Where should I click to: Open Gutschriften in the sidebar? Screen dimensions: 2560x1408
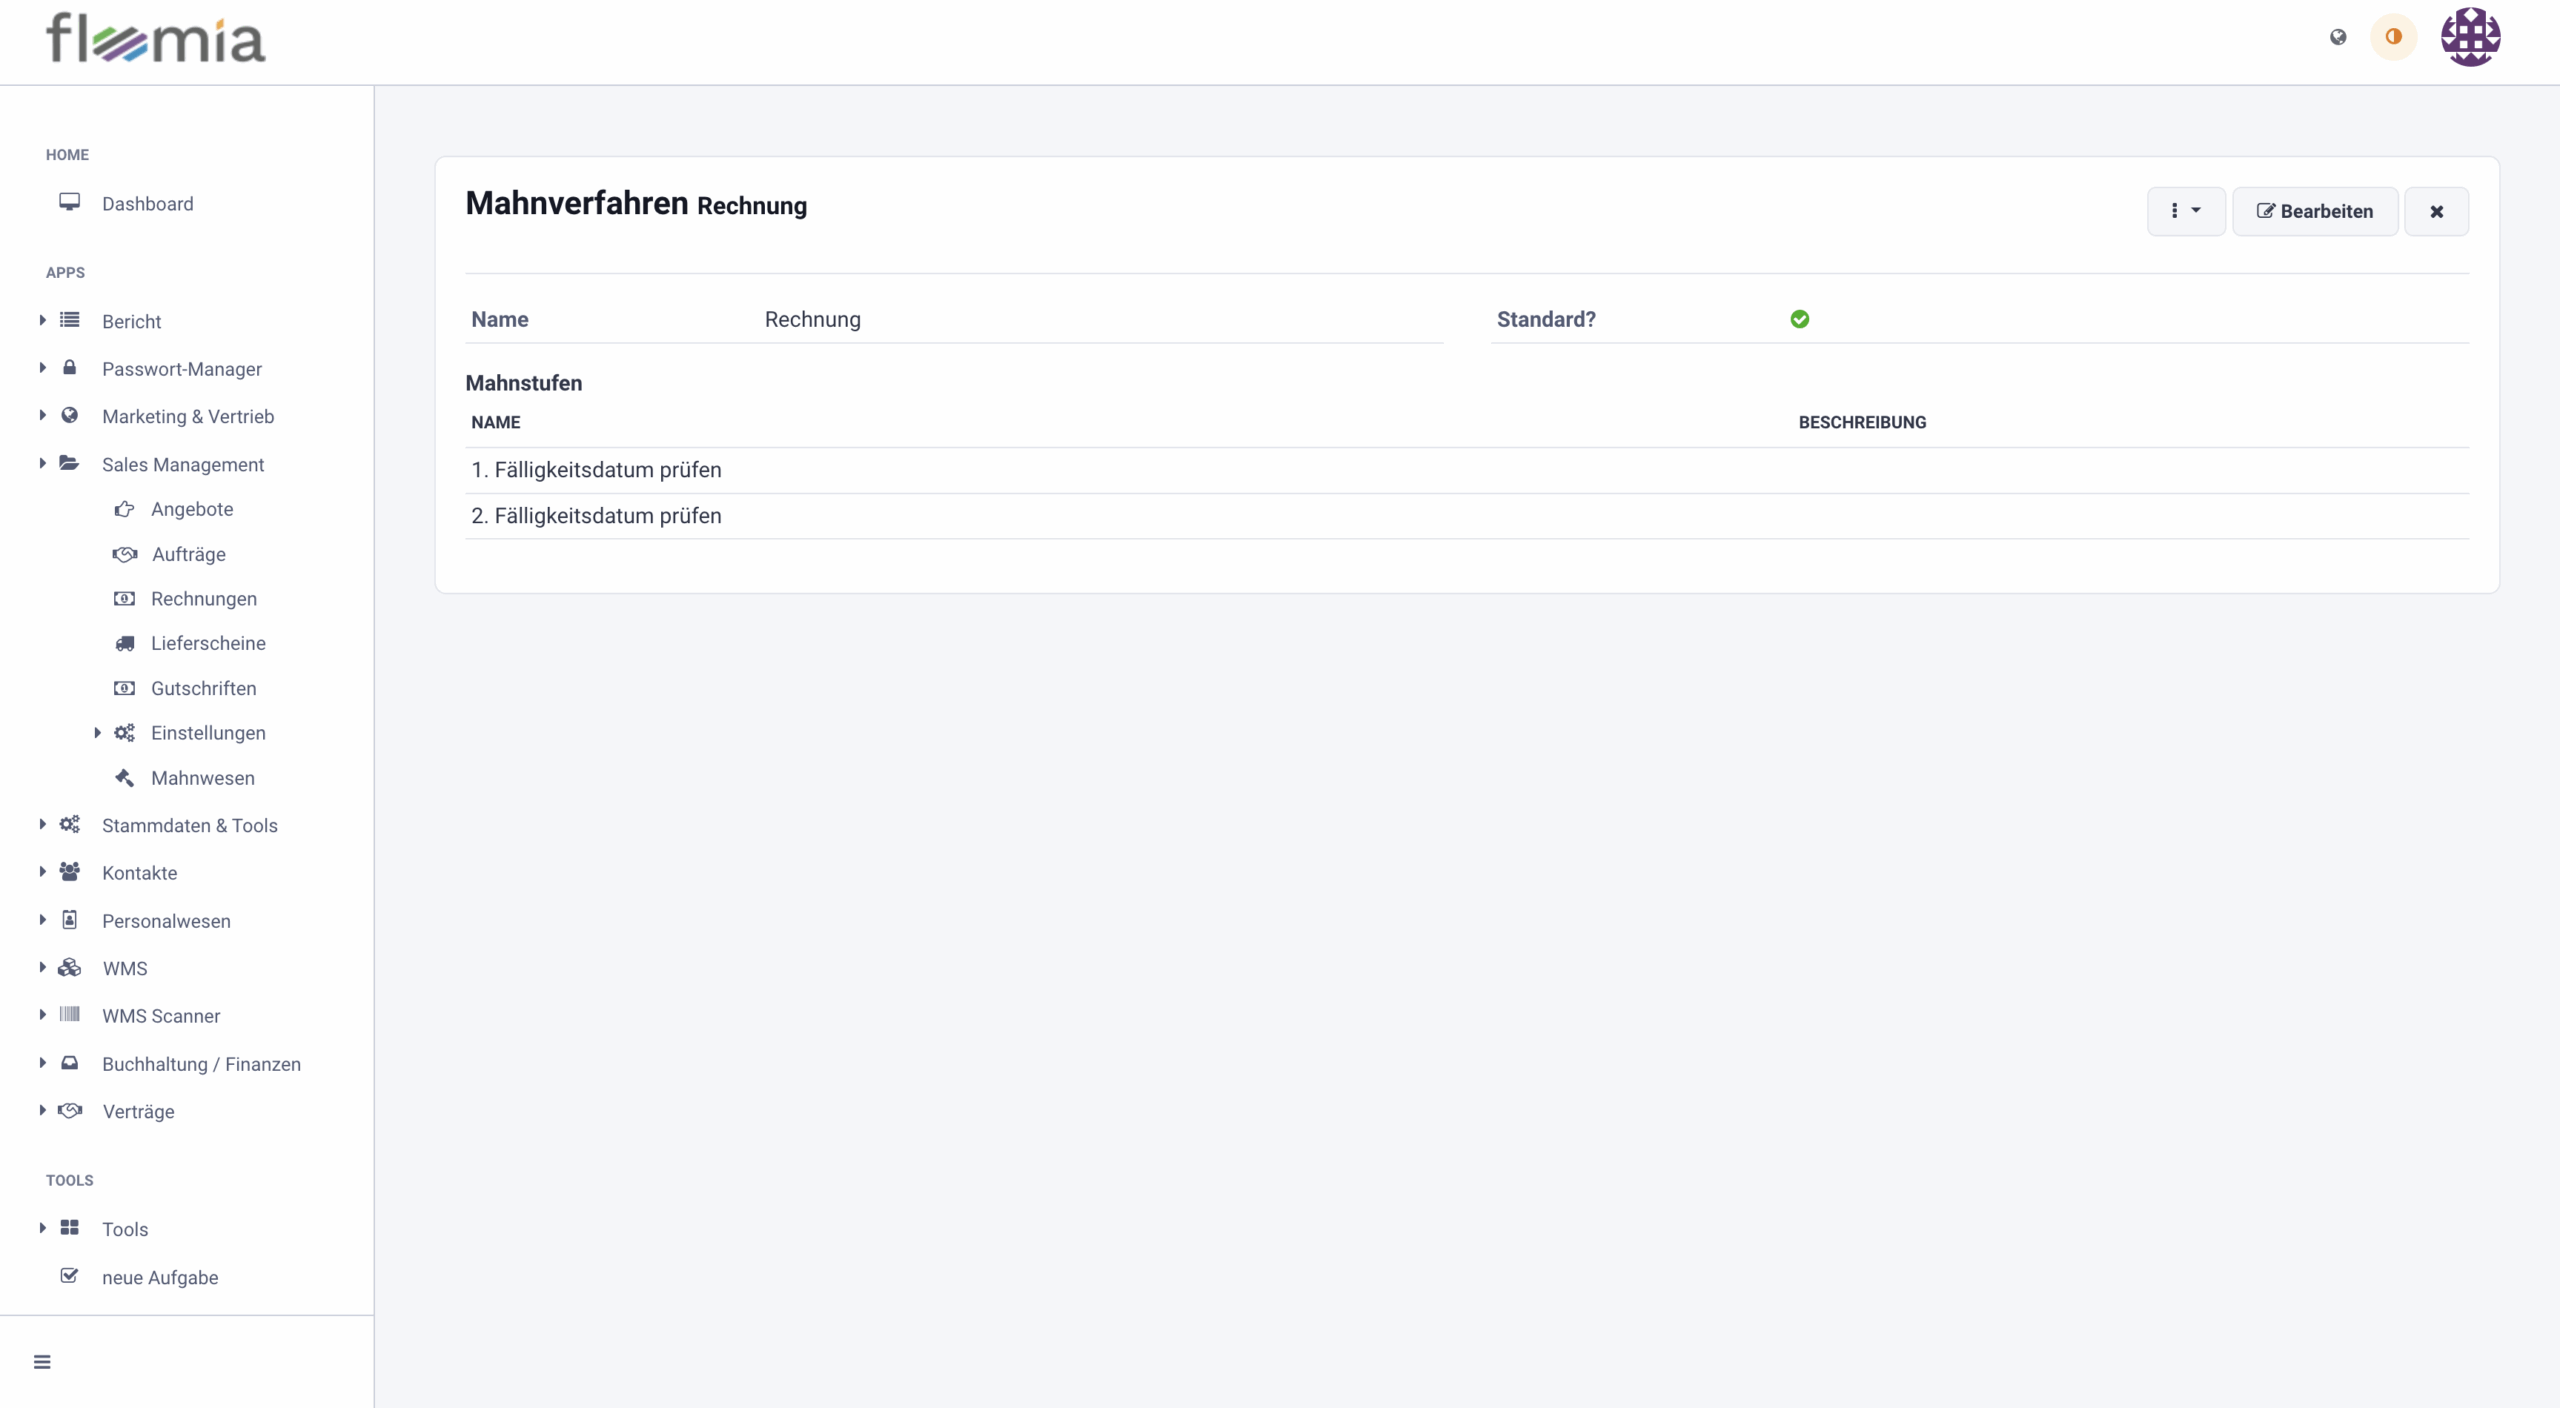coord(203,688)
